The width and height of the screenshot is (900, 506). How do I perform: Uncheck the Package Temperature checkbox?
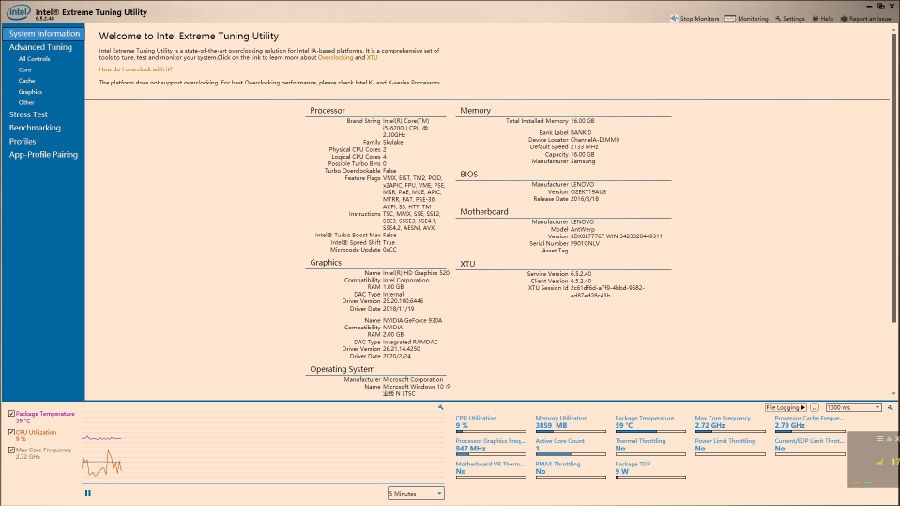11,414
